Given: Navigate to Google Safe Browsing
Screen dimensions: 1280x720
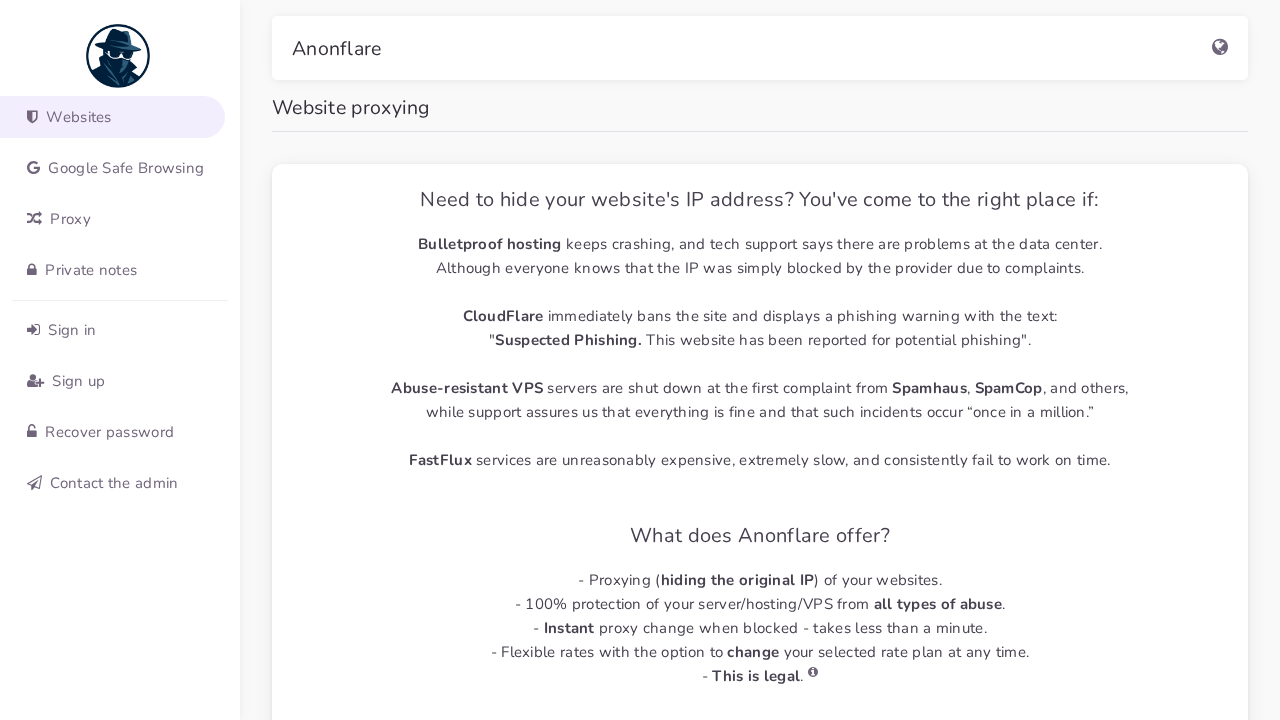Looking at the screenshot, I should click(126, 168).
